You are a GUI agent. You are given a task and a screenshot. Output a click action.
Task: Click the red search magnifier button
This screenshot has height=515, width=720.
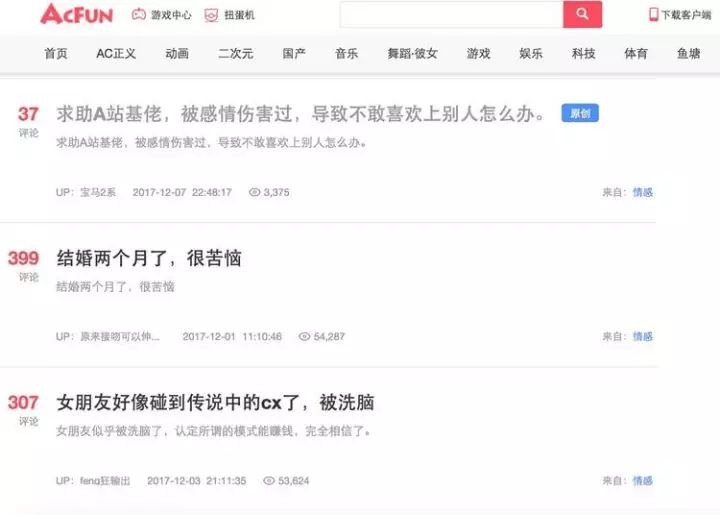(x=582, y=14)
